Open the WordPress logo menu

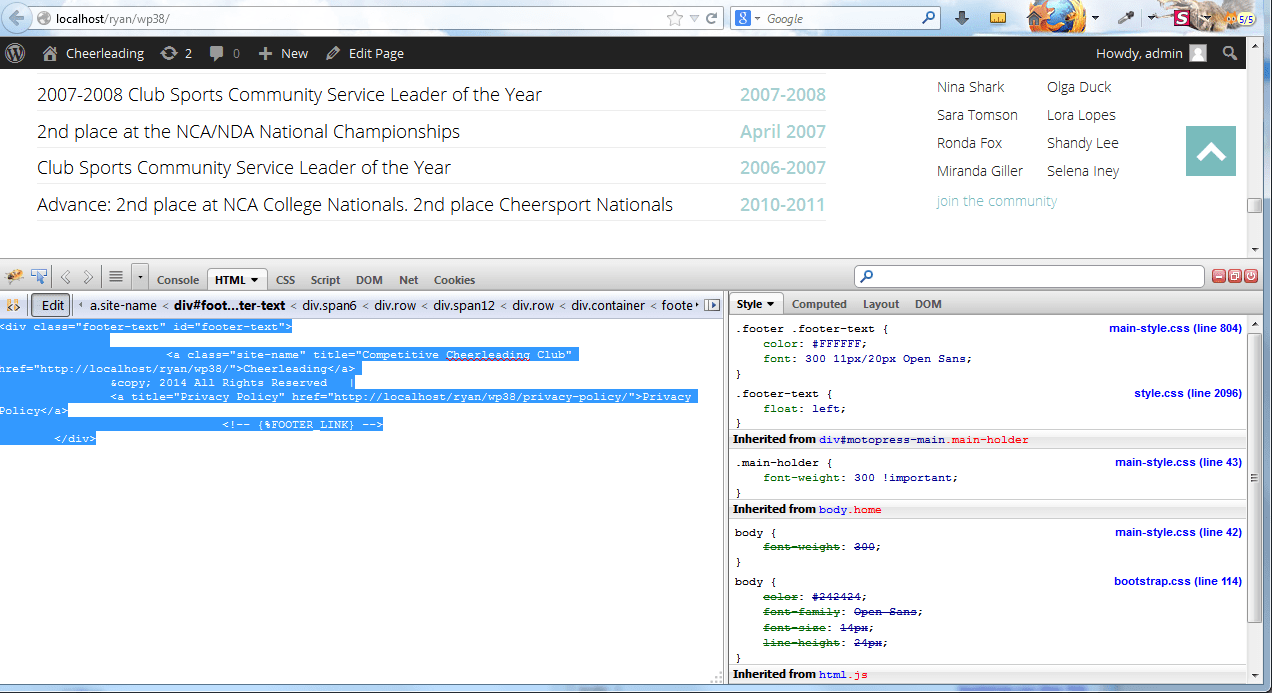point(15,53)
